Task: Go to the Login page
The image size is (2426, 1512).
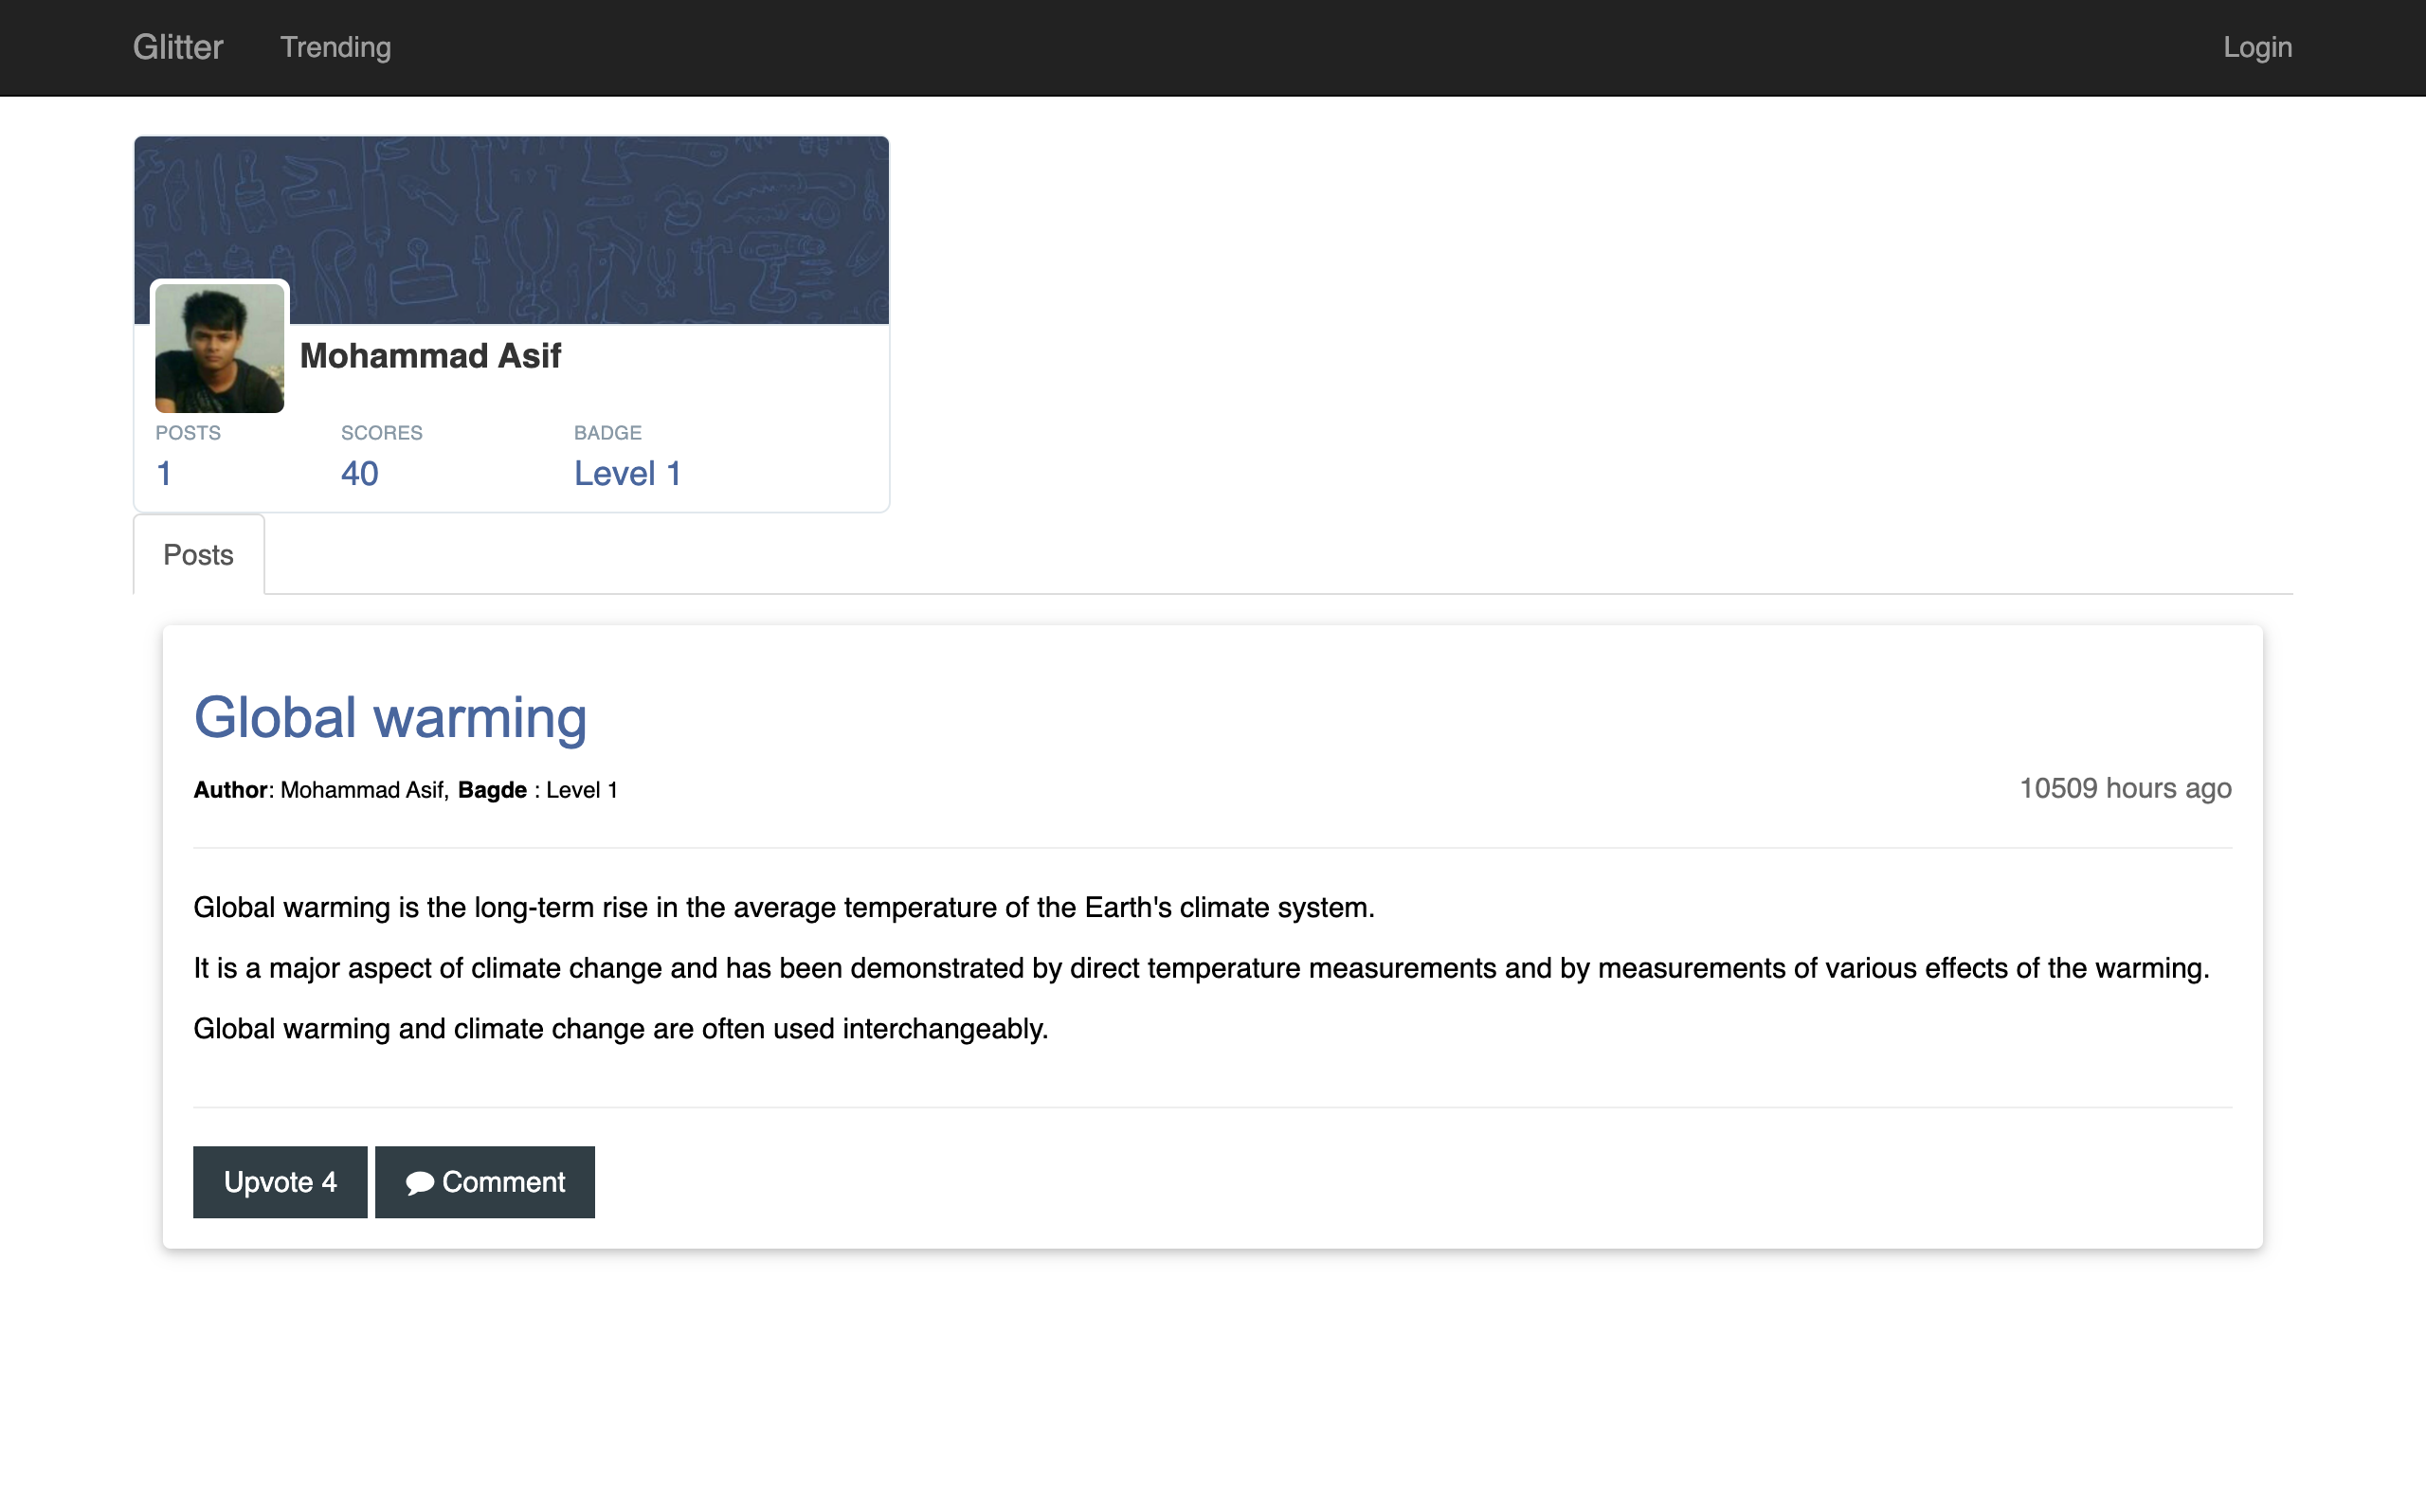Action: (x=2257, y=47)
